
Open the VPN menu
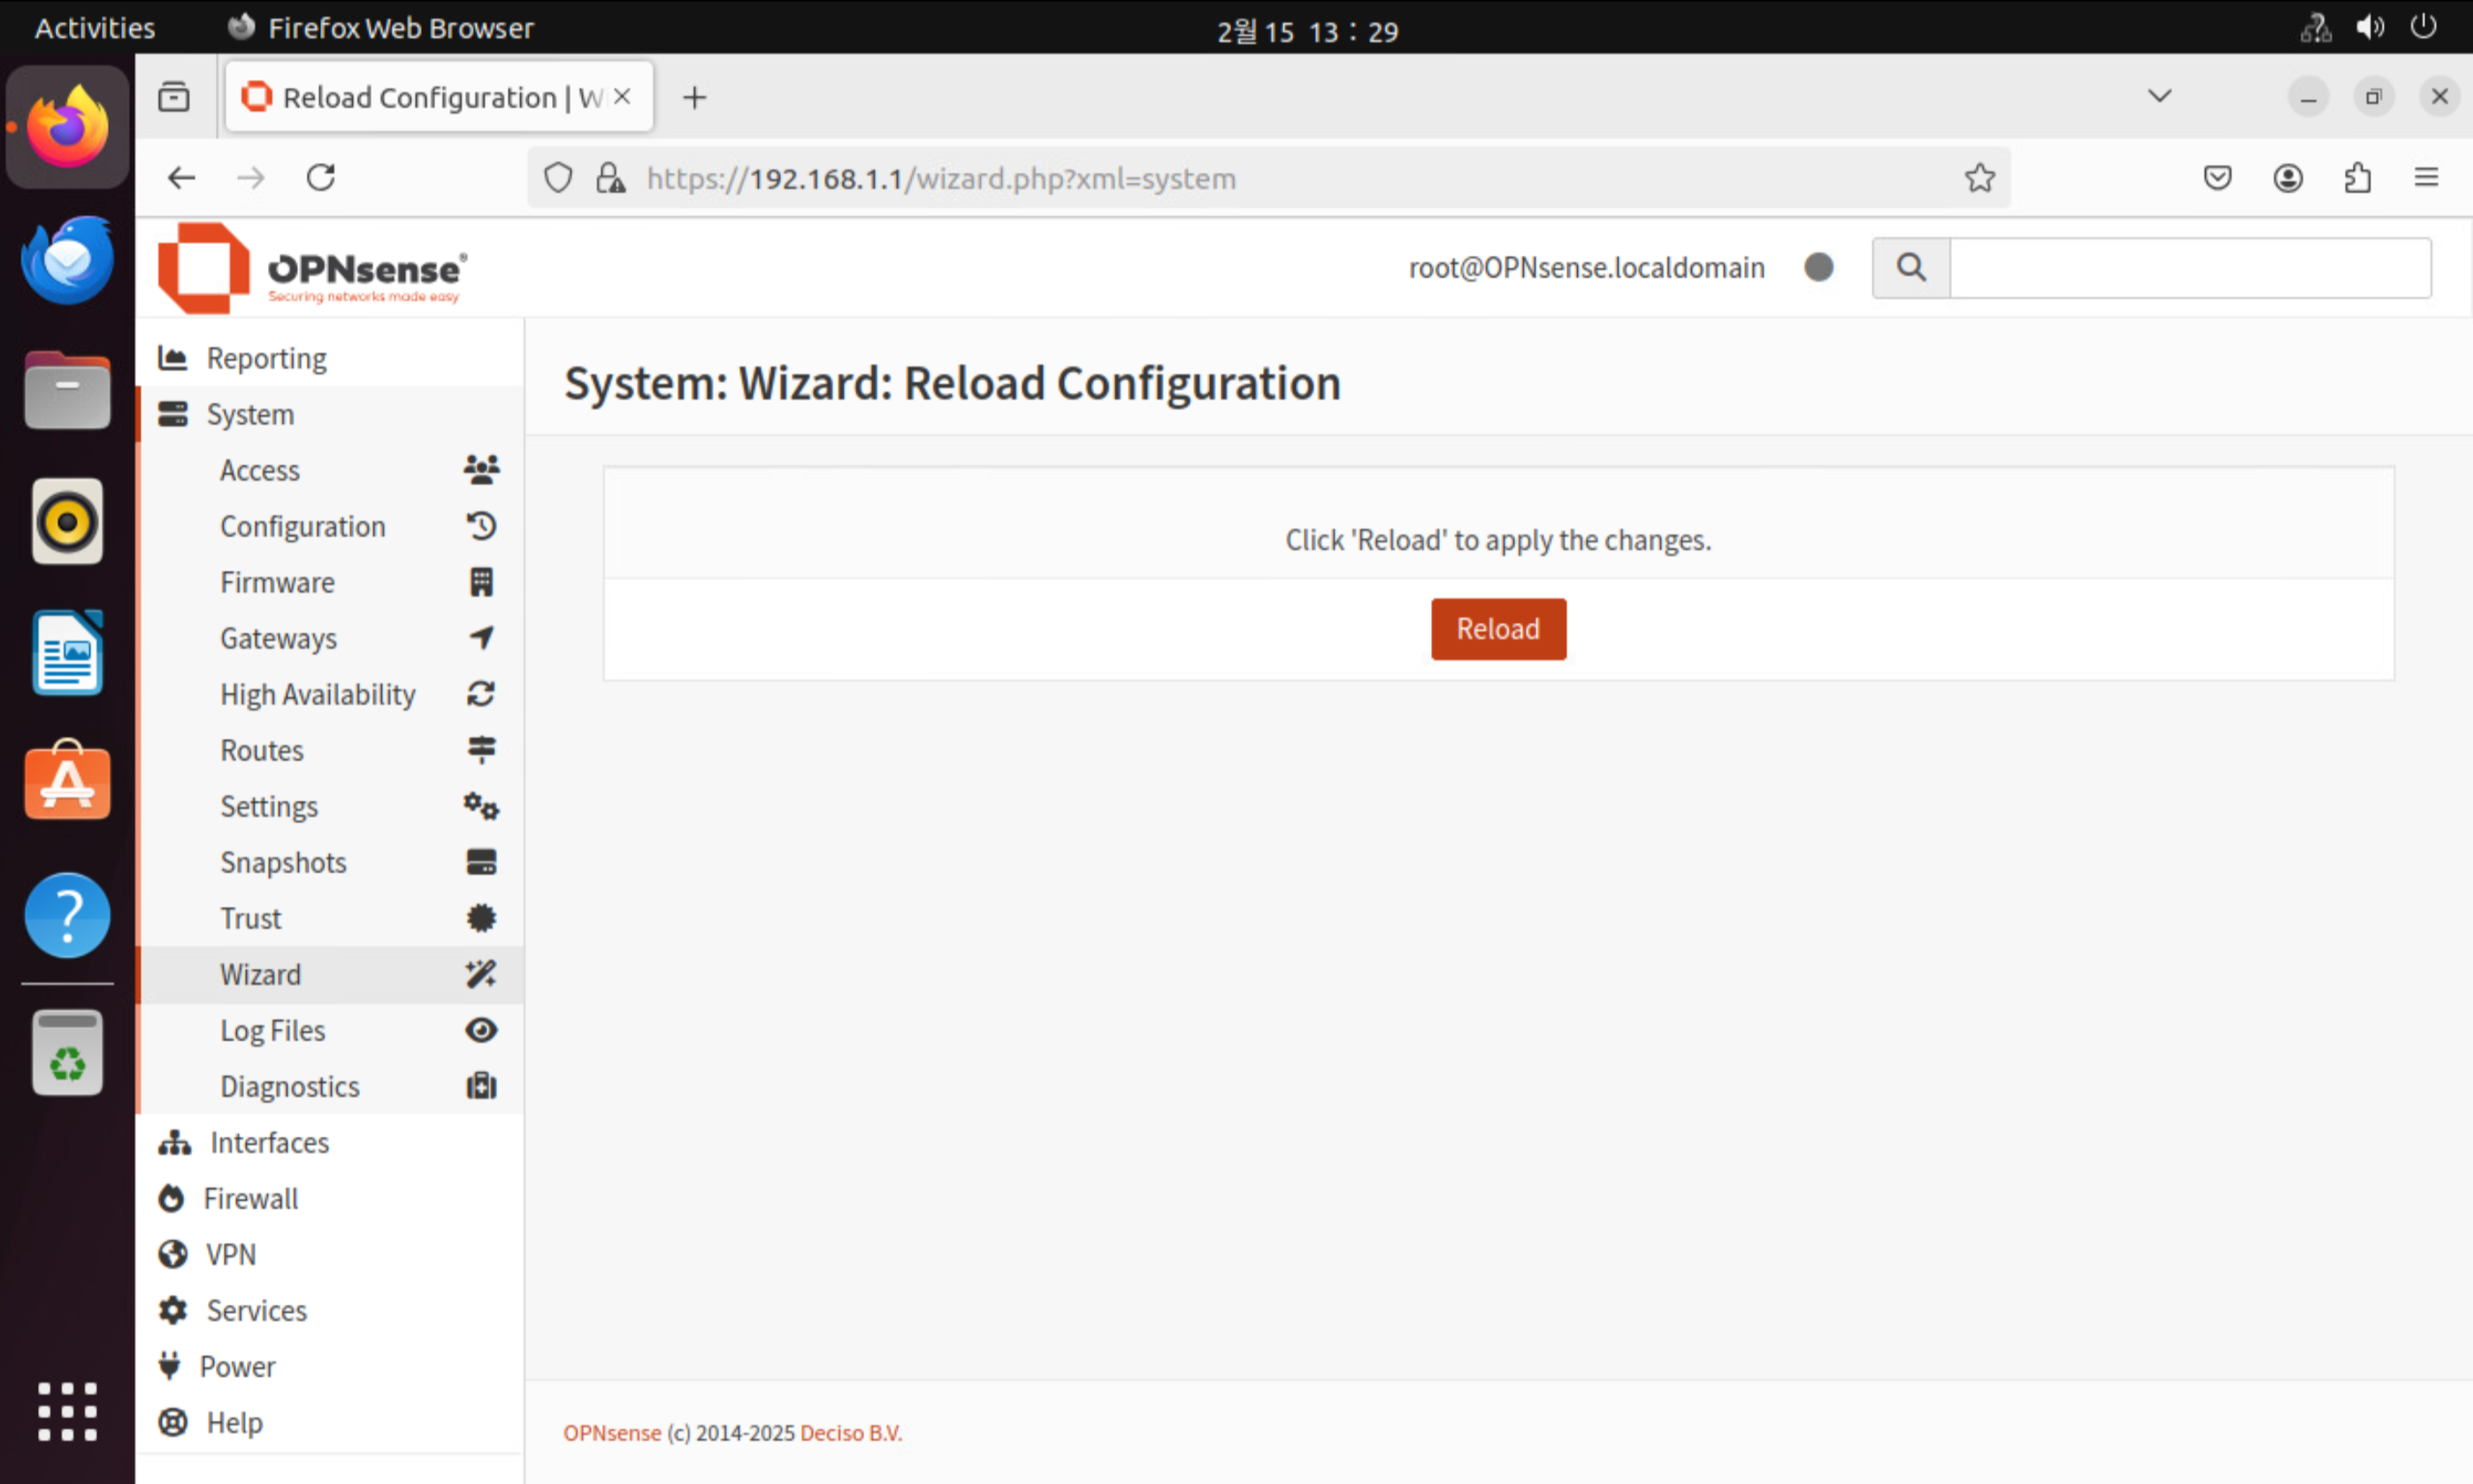coord(230,1254)
